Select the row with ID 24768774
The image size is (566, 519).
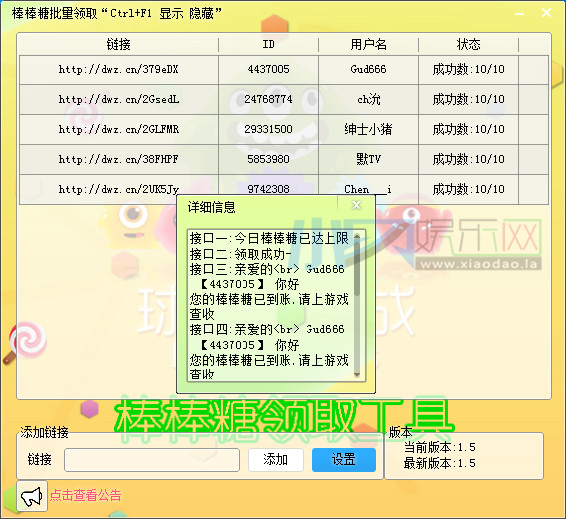coord(284,100)
